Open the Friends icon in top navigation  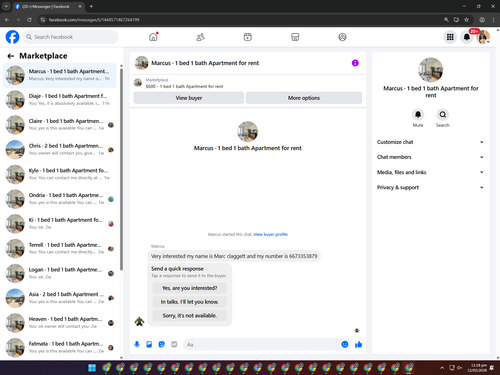pos(200,37)
